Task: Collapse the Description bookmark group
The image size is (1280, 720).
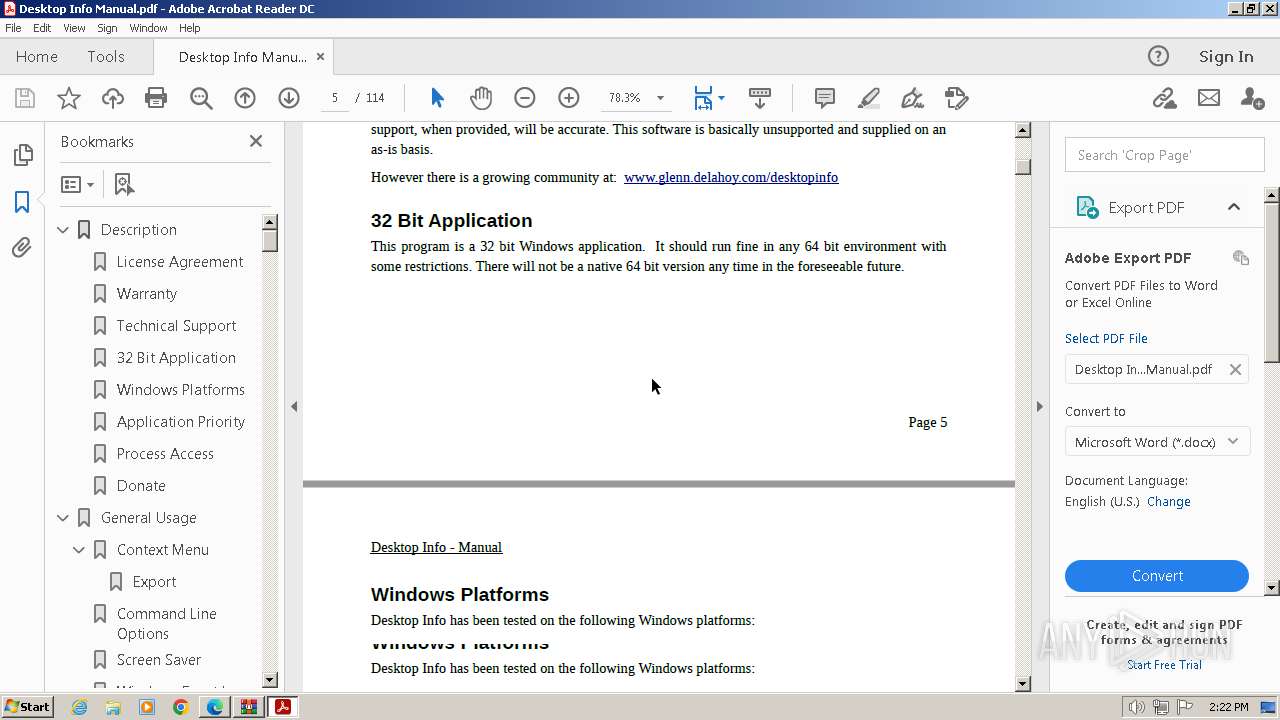Action: (63, 230)
